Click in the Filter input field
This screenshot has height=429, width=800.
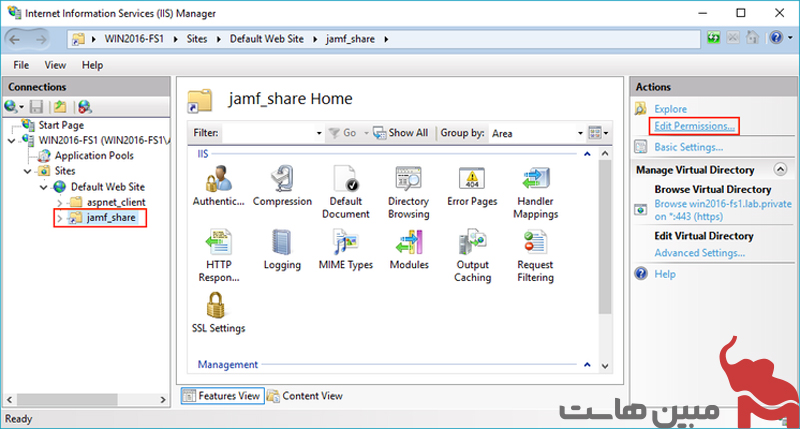pyautogui.click(x=265, y=133)
